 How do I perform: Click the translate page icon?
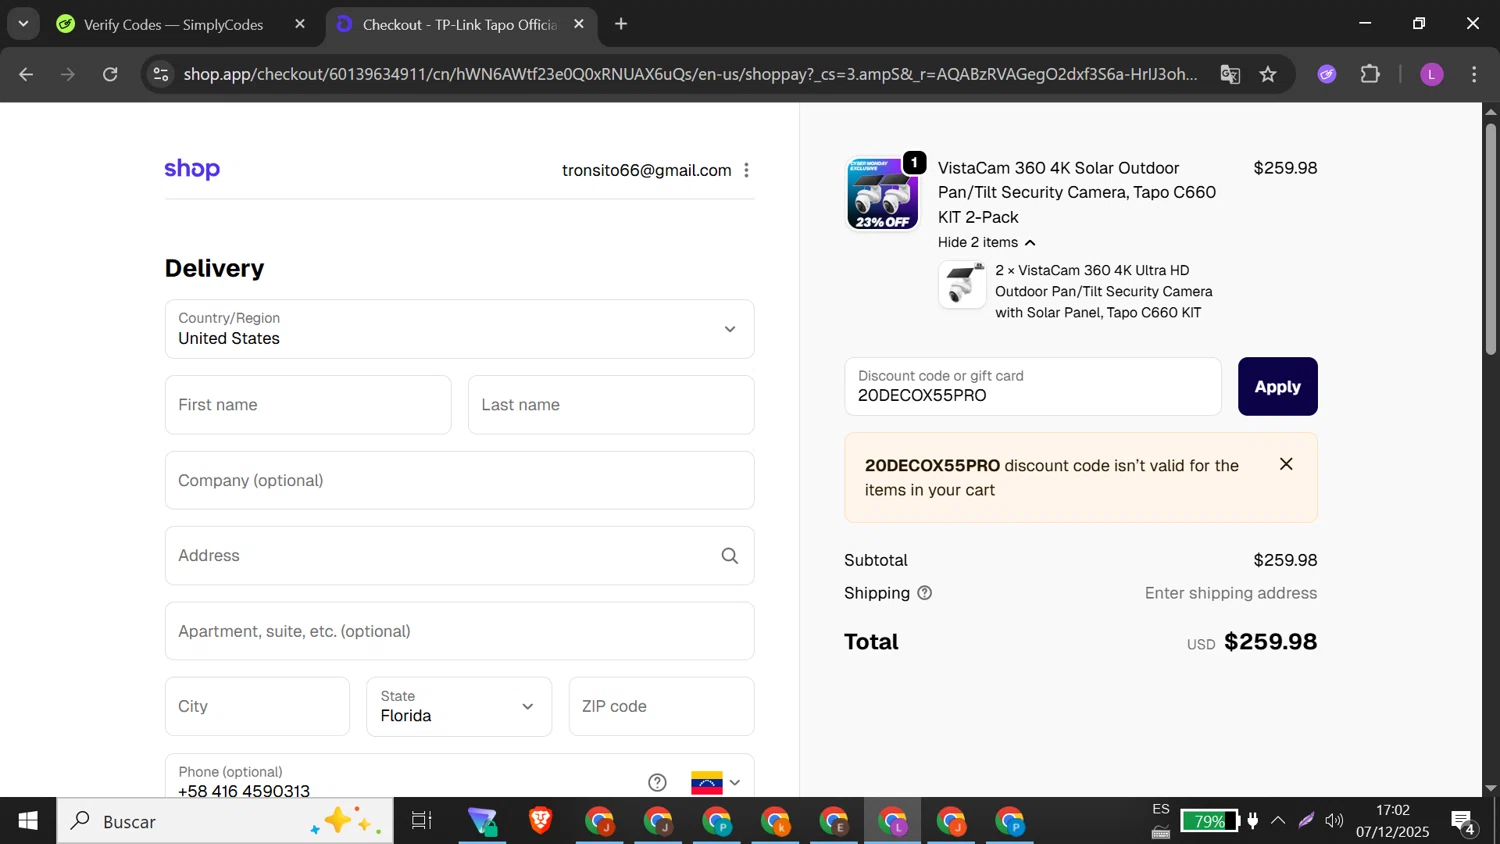1230,74
